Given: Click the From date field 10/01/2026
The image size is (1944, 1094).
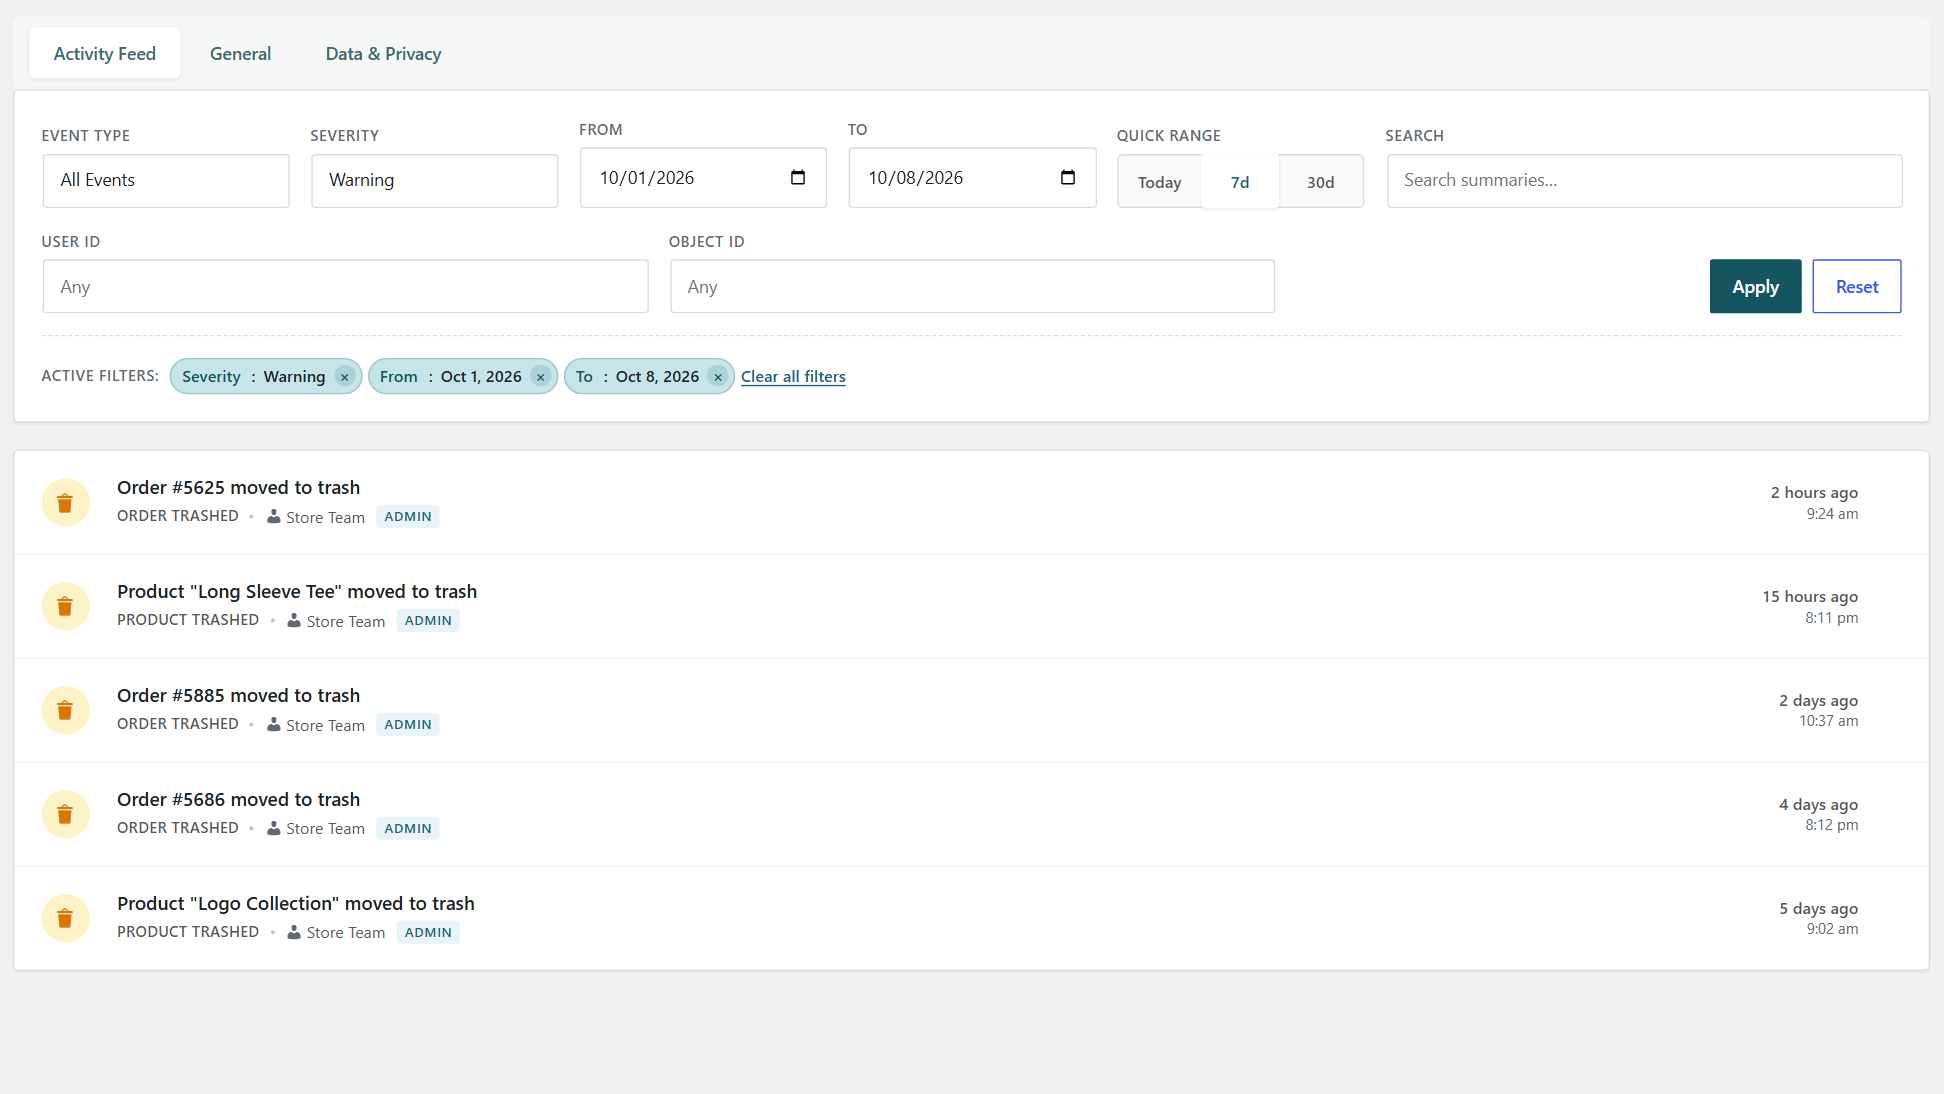Looking at the screenshot, I should tap(703, 178).
